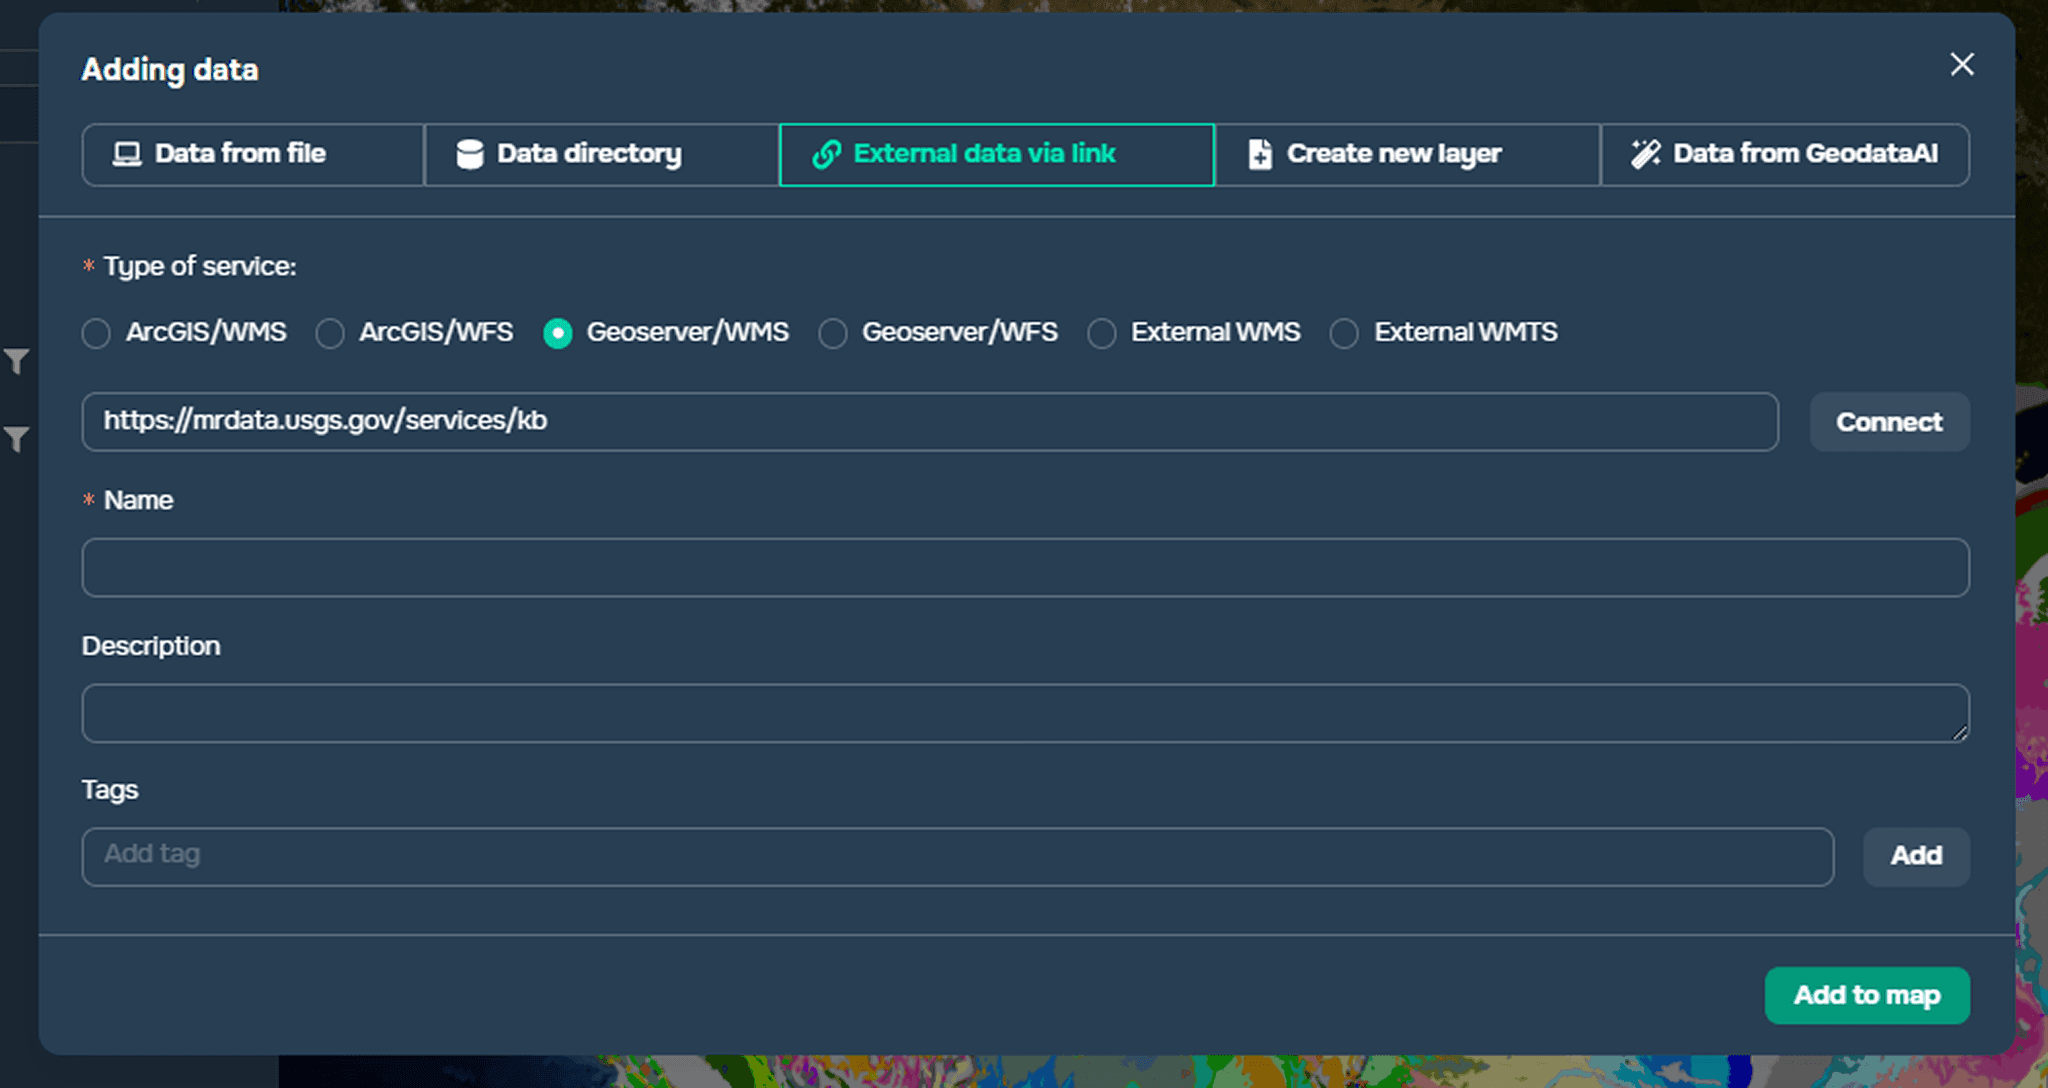Click the lower filter funnel icon in the left sidebar
2048x1088 pixels.
16,439
